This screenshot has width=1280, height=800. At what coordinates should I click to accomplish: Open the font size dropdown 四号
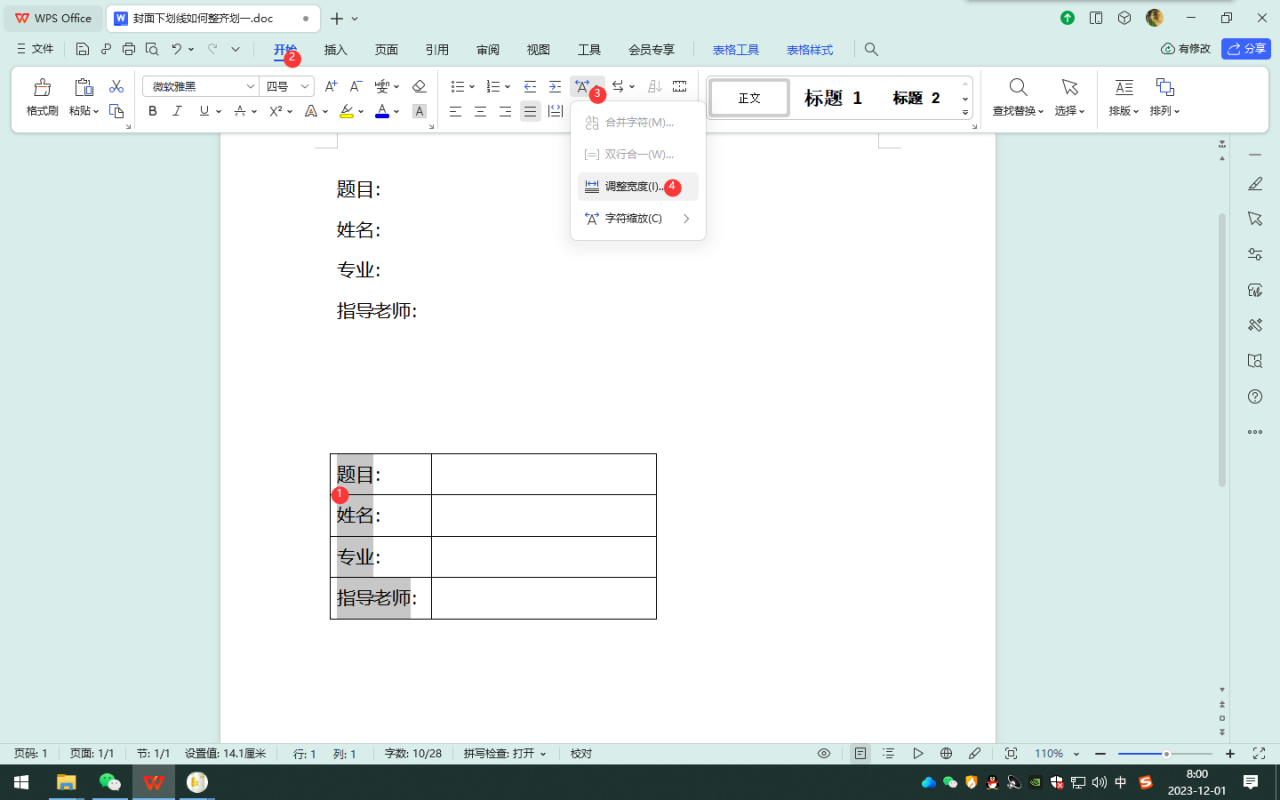point(287,87)
